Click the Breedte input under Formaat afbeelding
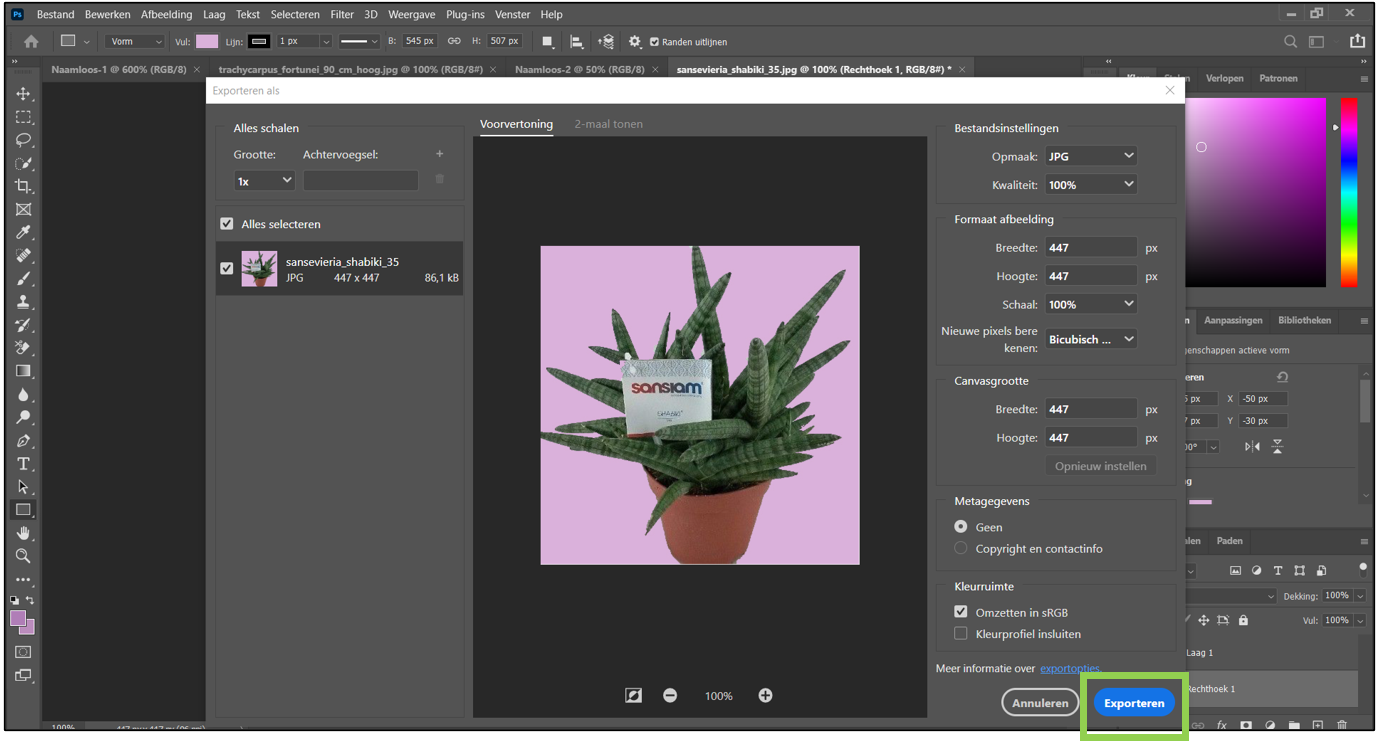The height and width of the screenshot is (742, 1393). click(x=1090, y=248)
